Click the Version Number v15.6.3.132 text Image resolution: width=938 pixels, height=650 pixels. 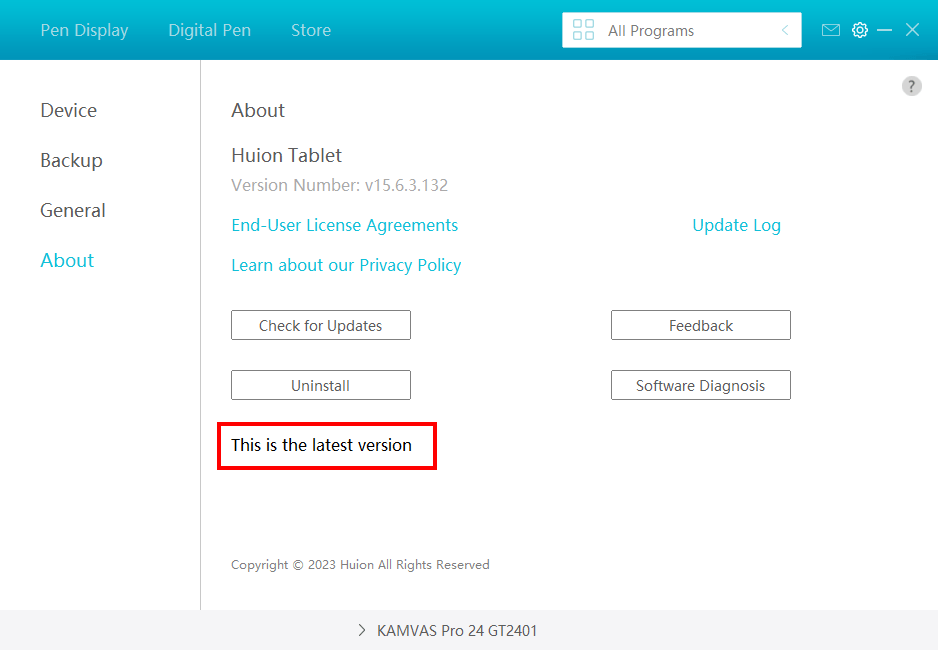[x=340, y=185]
